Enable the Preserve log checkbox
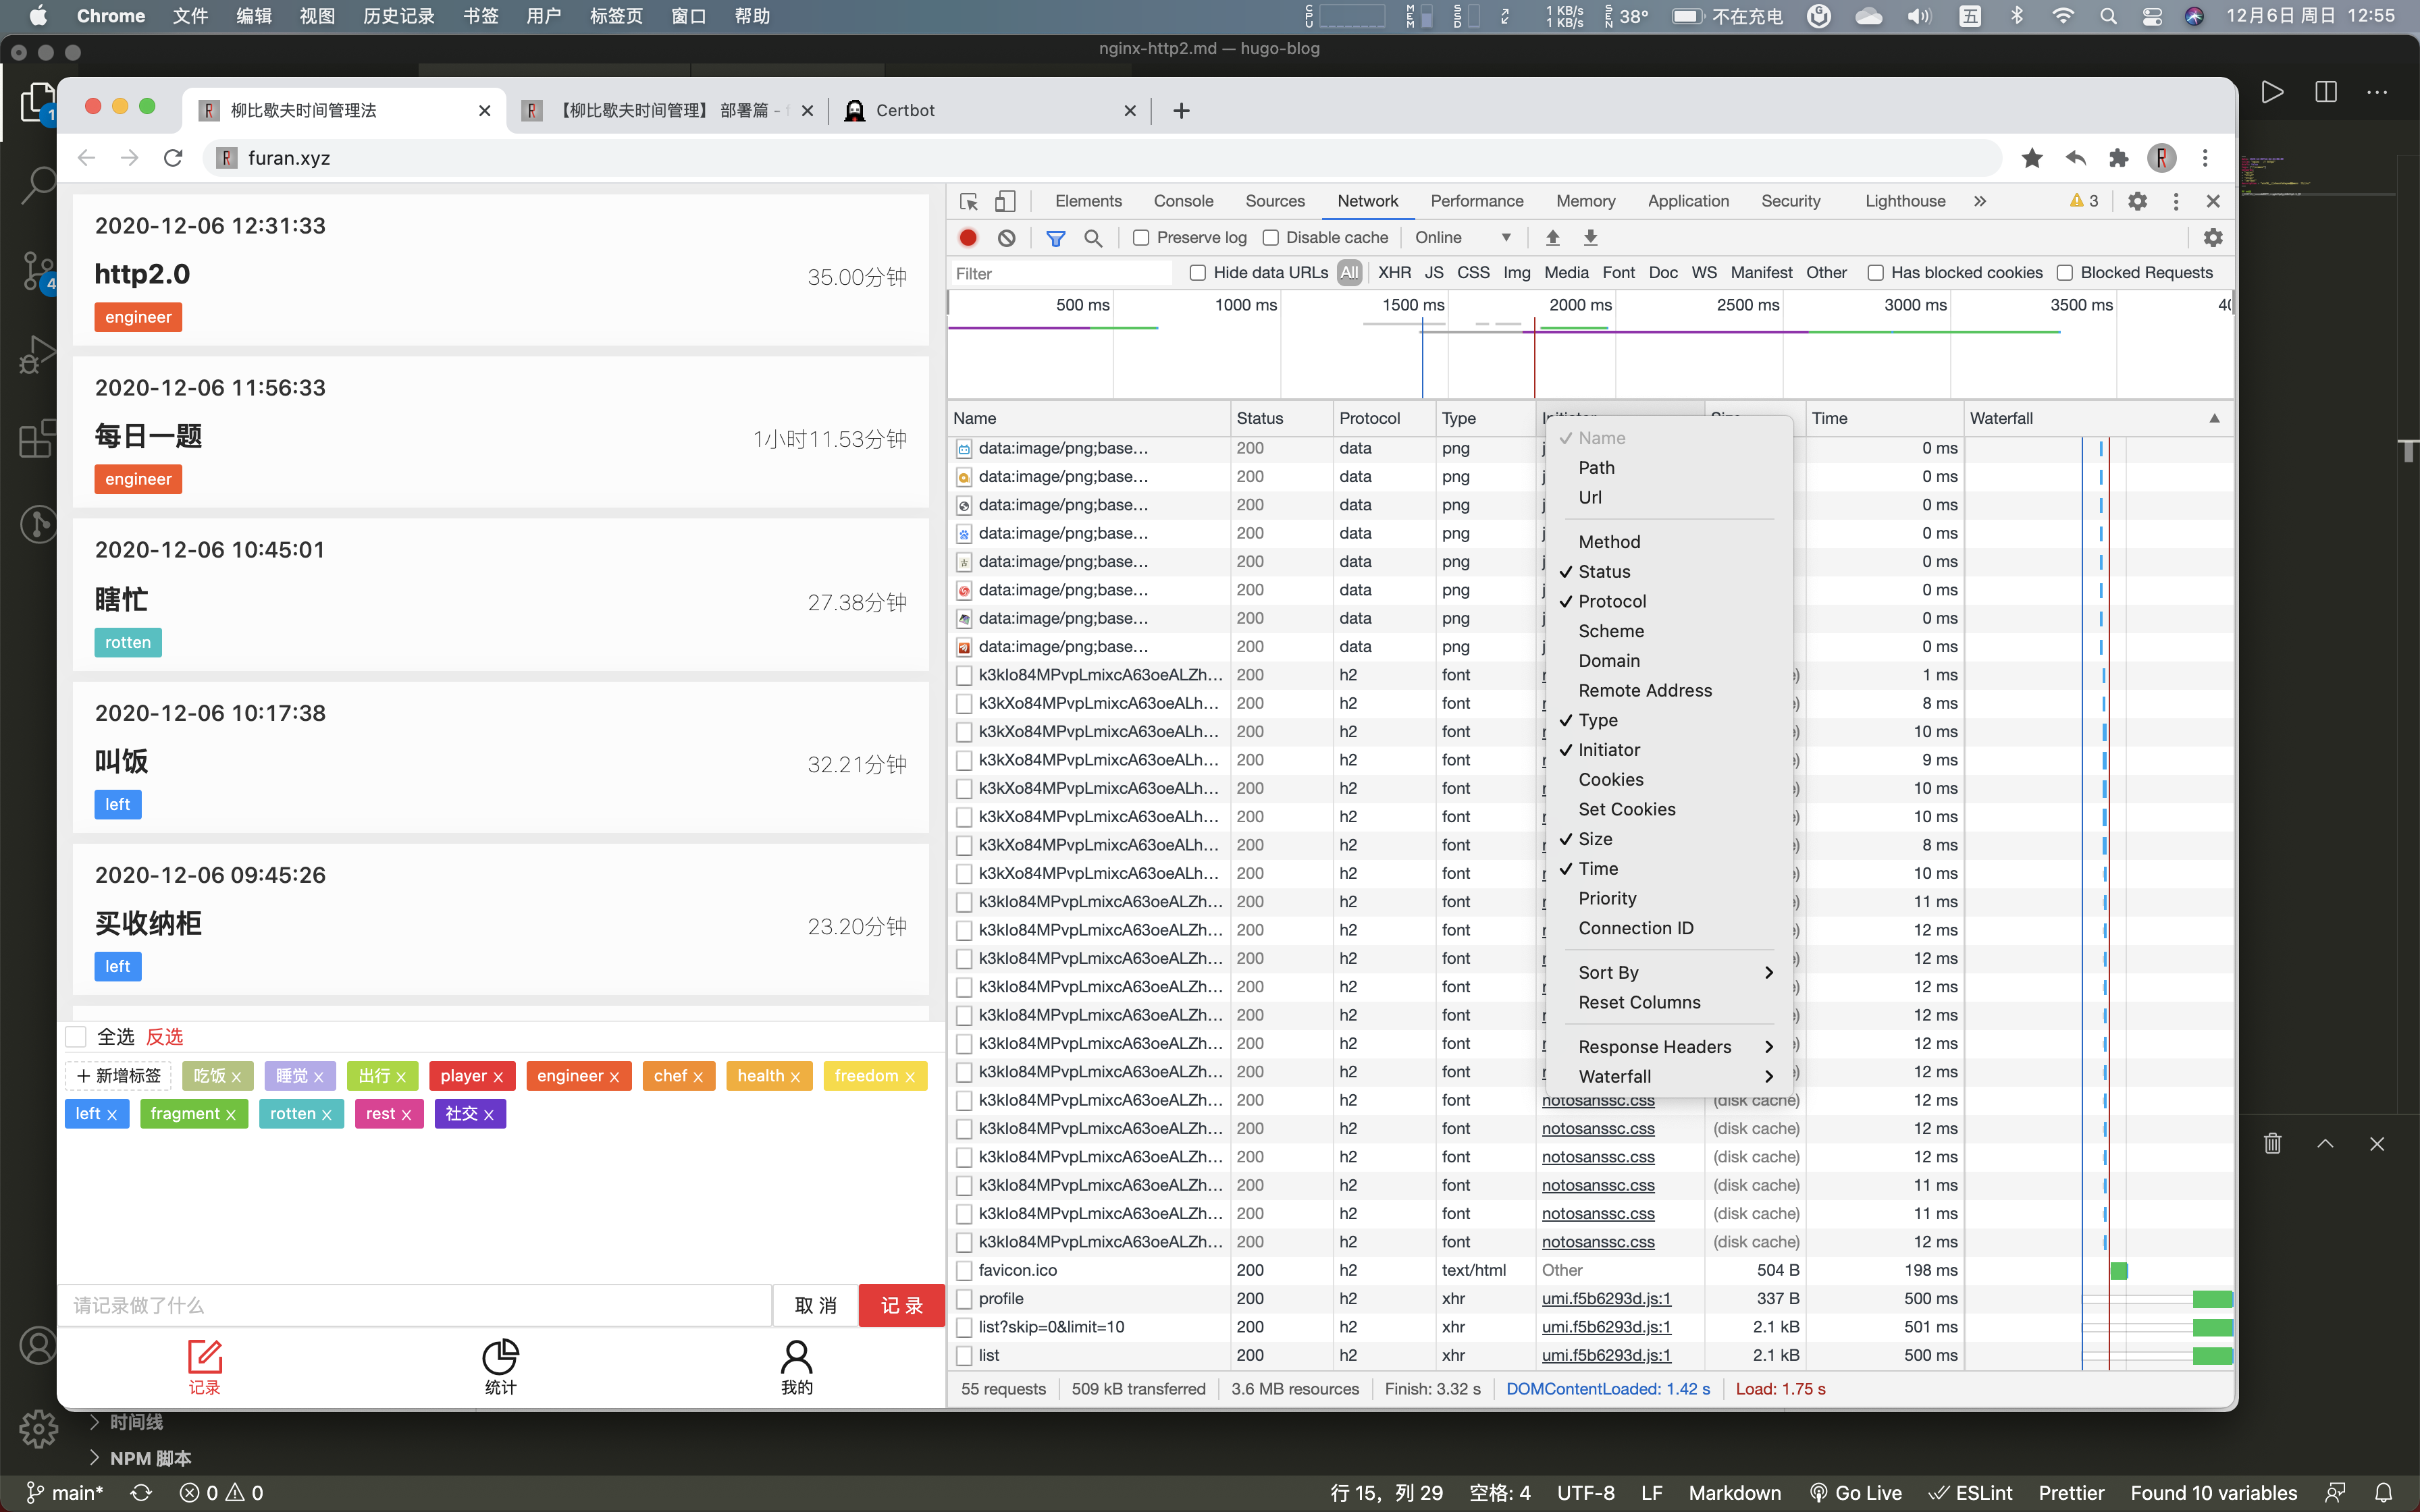2420x1512 pixels. 1141,237
